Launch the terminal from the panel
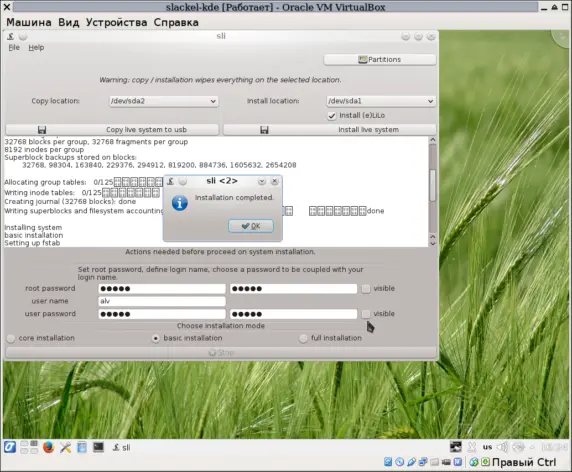 click(98, 447)
